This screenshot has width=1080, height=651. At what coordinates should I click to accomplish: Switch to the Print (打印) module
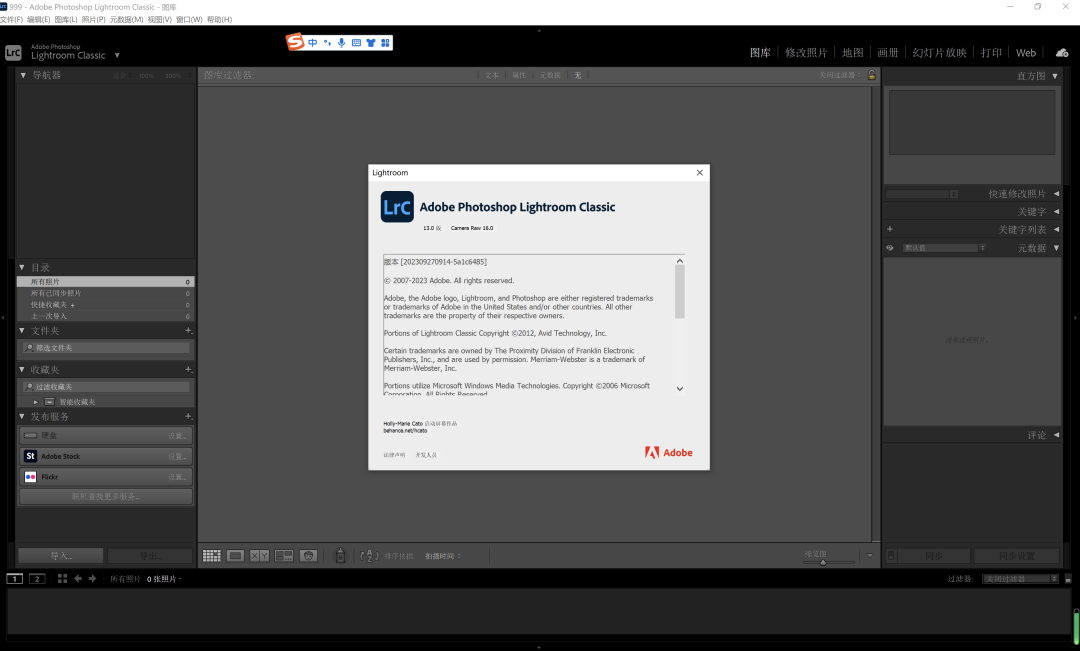click(x=991, y=52)
